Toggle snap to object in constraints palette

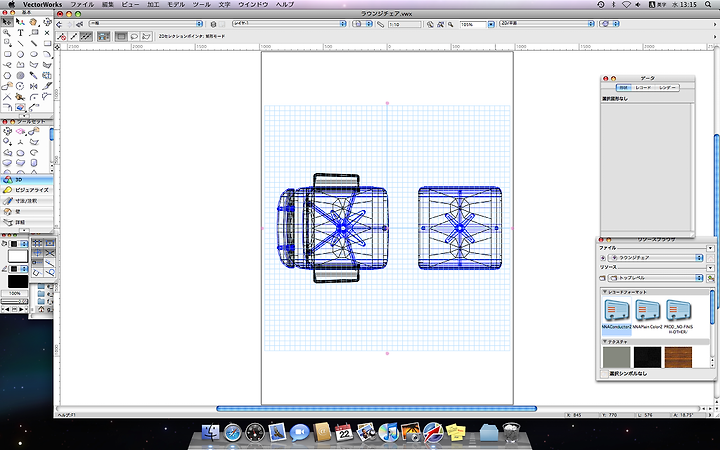click(50, 243)
